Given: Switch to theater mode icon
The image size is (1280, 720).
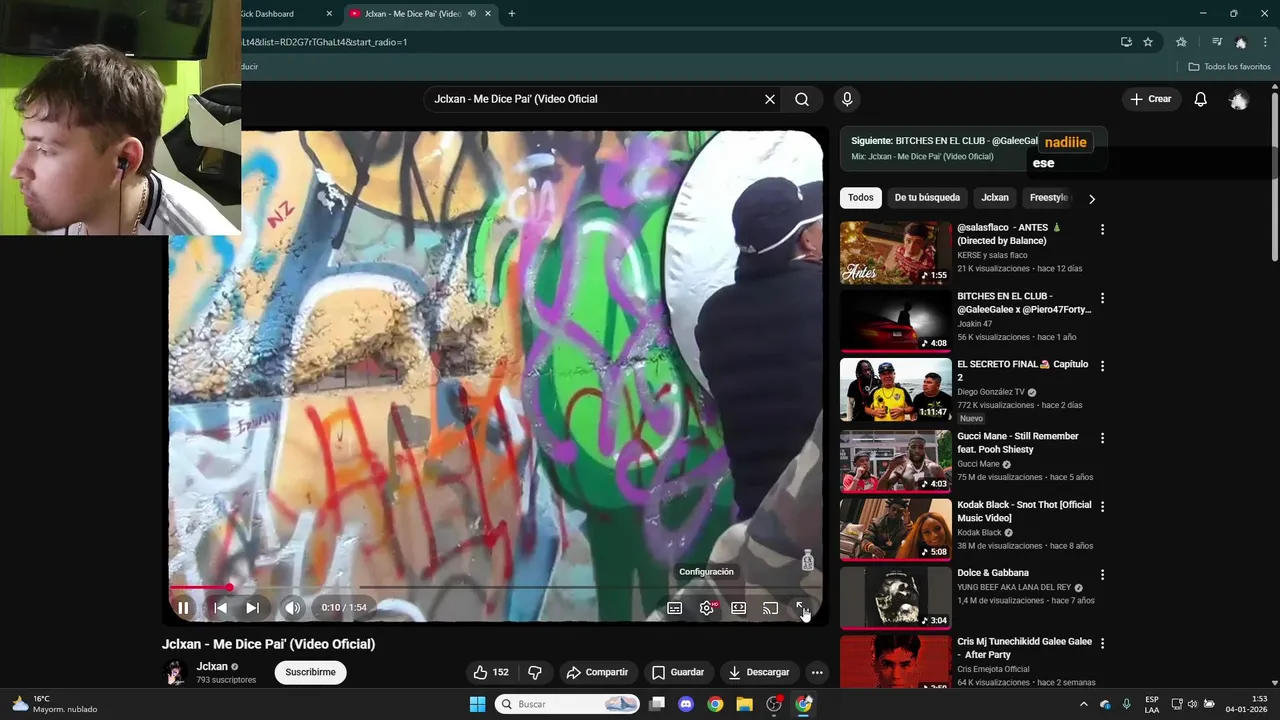Looking at the screenshot, I should coord(739,607).
